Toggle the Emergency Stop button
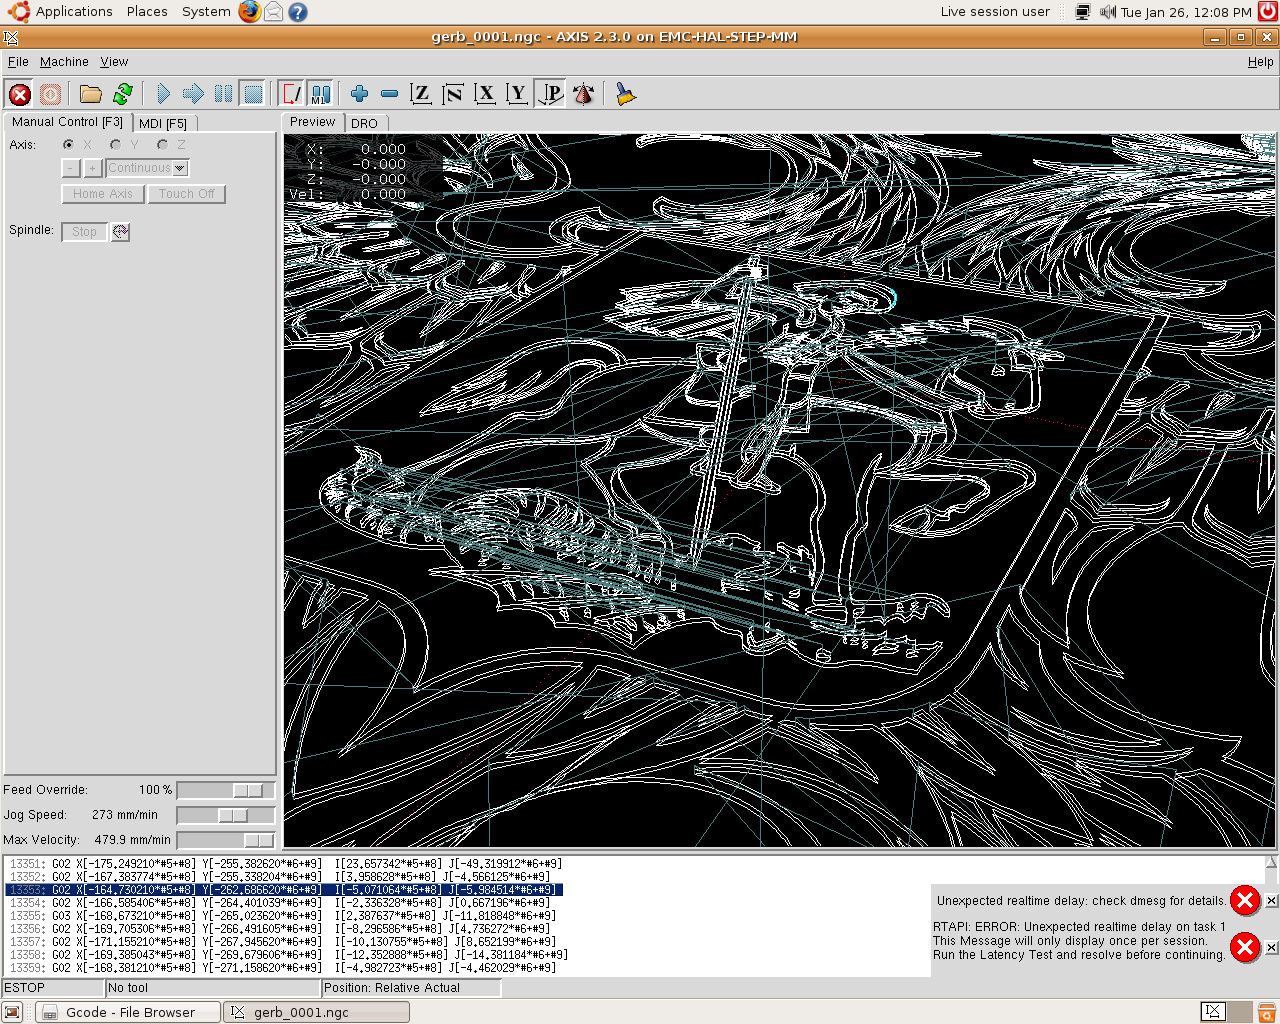1280x1024 pixels. point(20,94)
